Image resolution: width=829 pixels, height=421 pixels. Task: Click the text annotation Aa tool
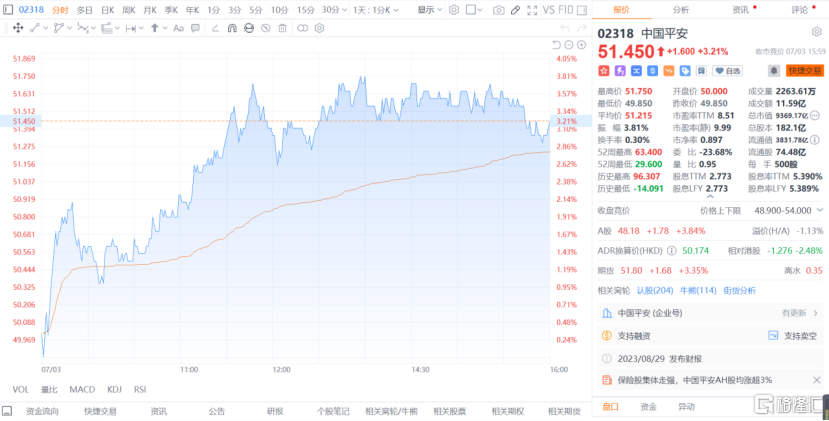click(178, 28)
